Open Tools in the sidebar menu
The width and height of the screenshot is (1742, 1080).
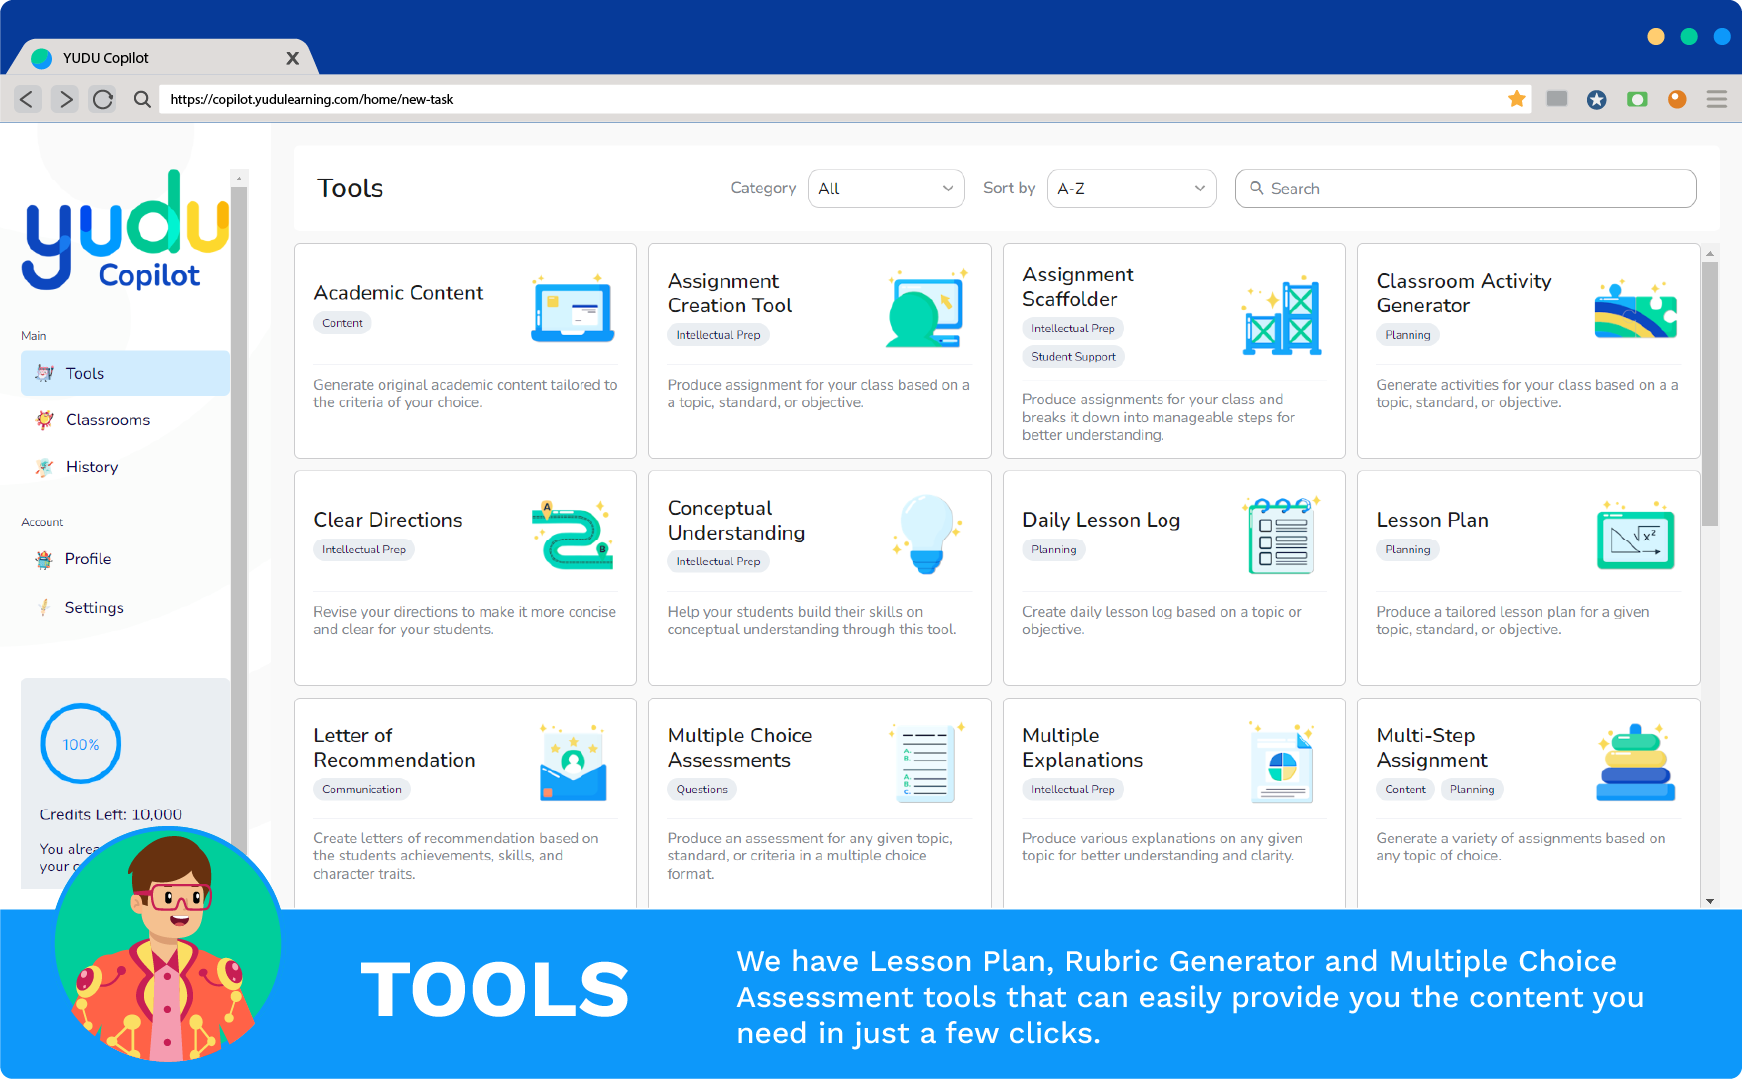point(125,373)
